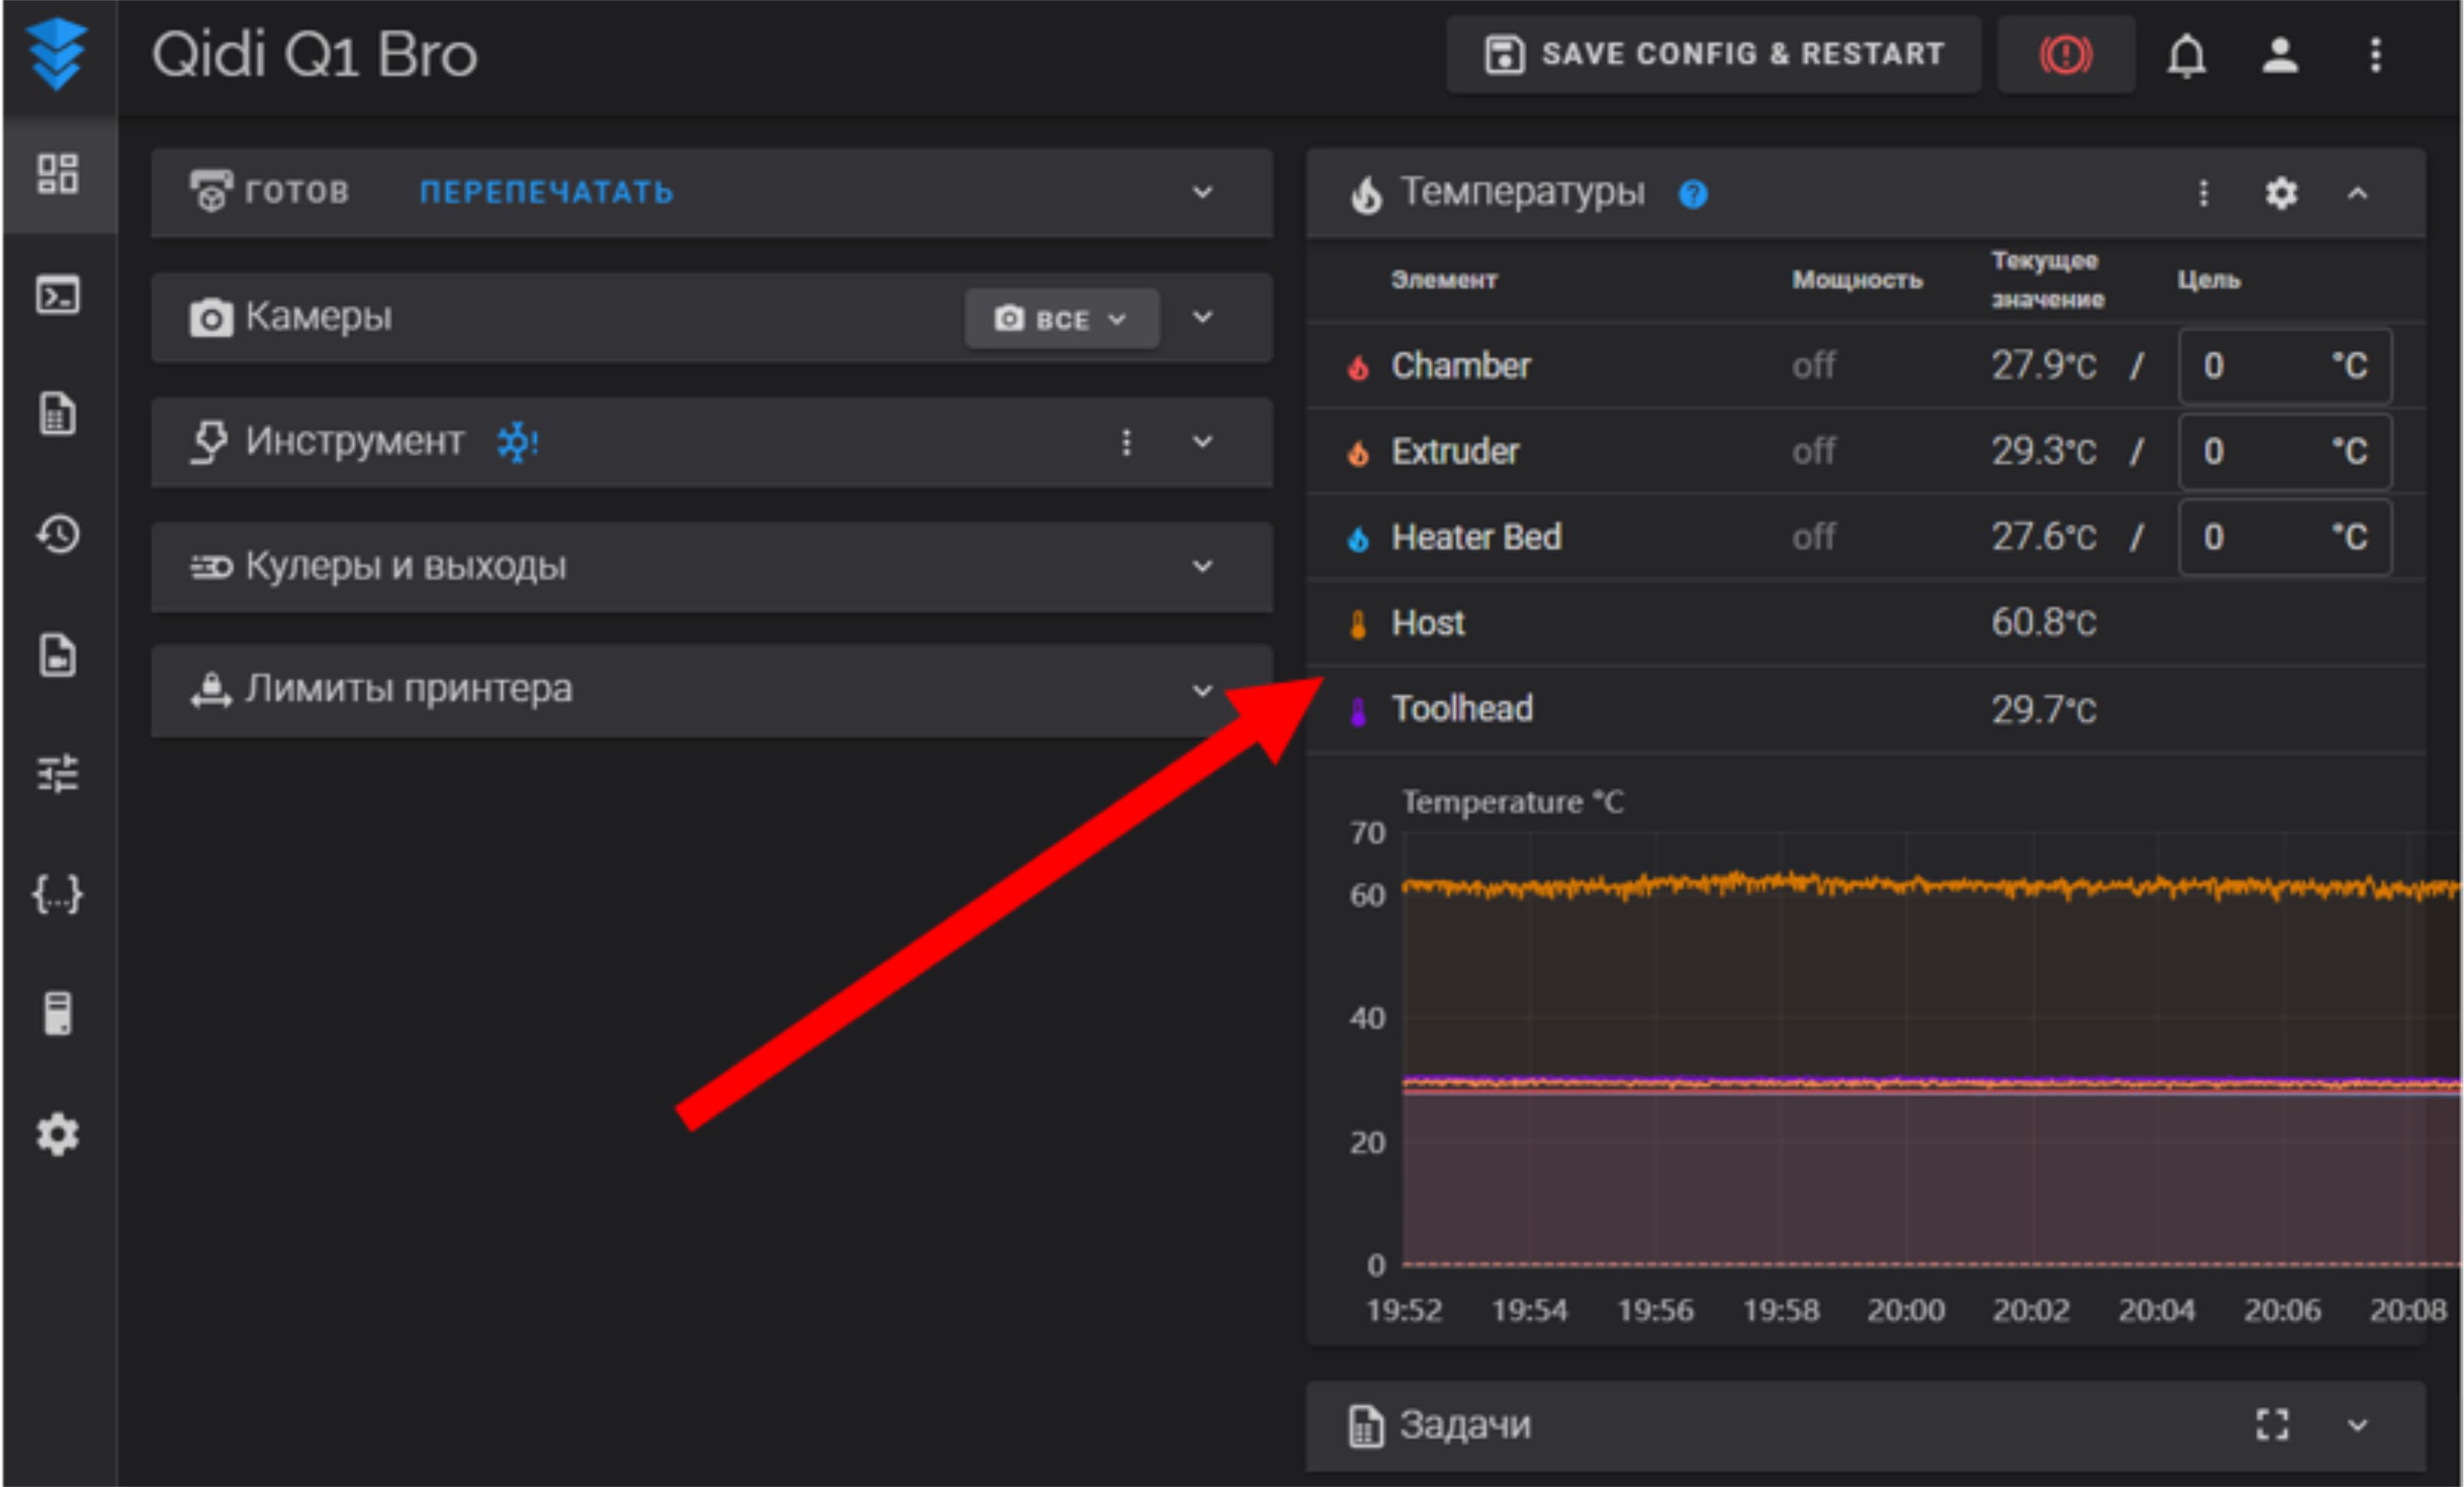Click the Fluidd logo icon
This screenshot has height=1487, width=2464.
[57, 53]
